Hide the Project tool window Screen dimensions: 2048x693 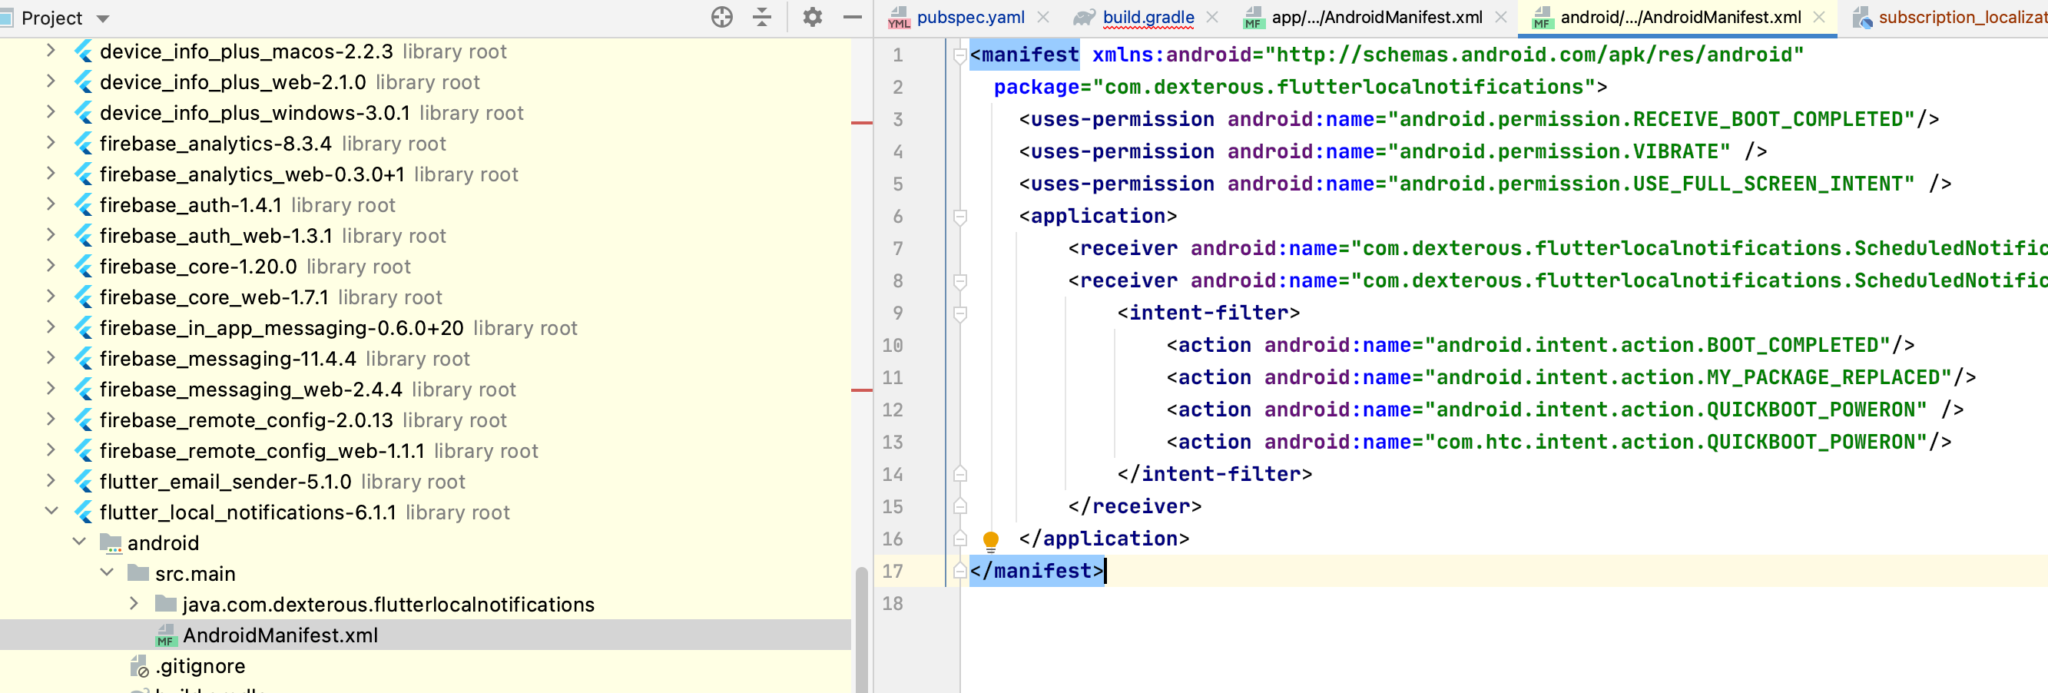pos(852,17)
